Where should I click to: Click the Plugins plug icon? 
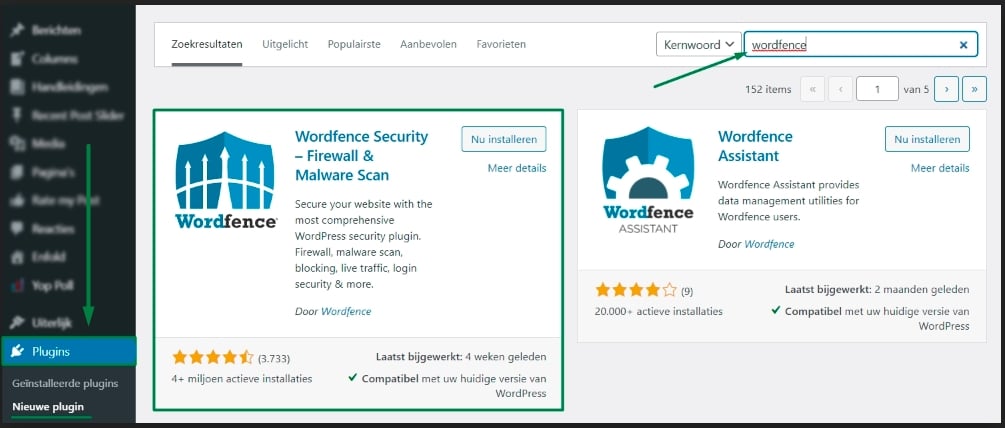pyautogui.click(x=18, y=351)
